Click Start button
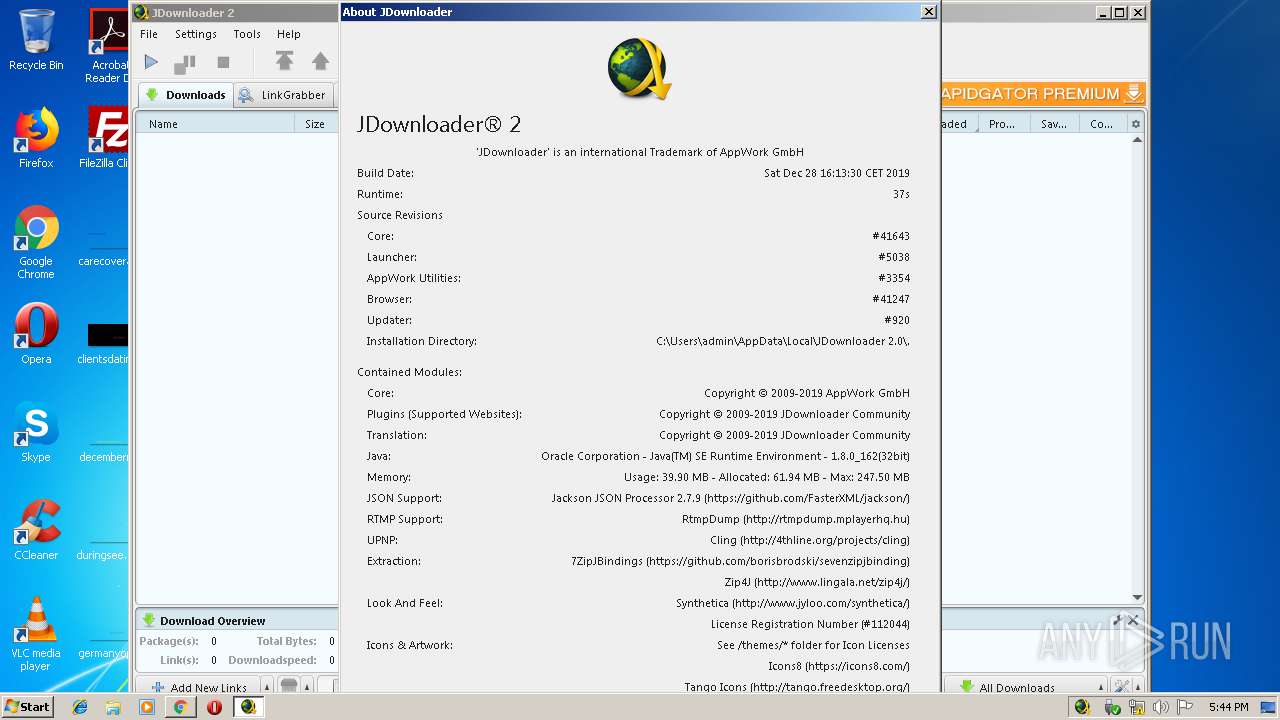1280x720 pixels. [x=27, y=707]
